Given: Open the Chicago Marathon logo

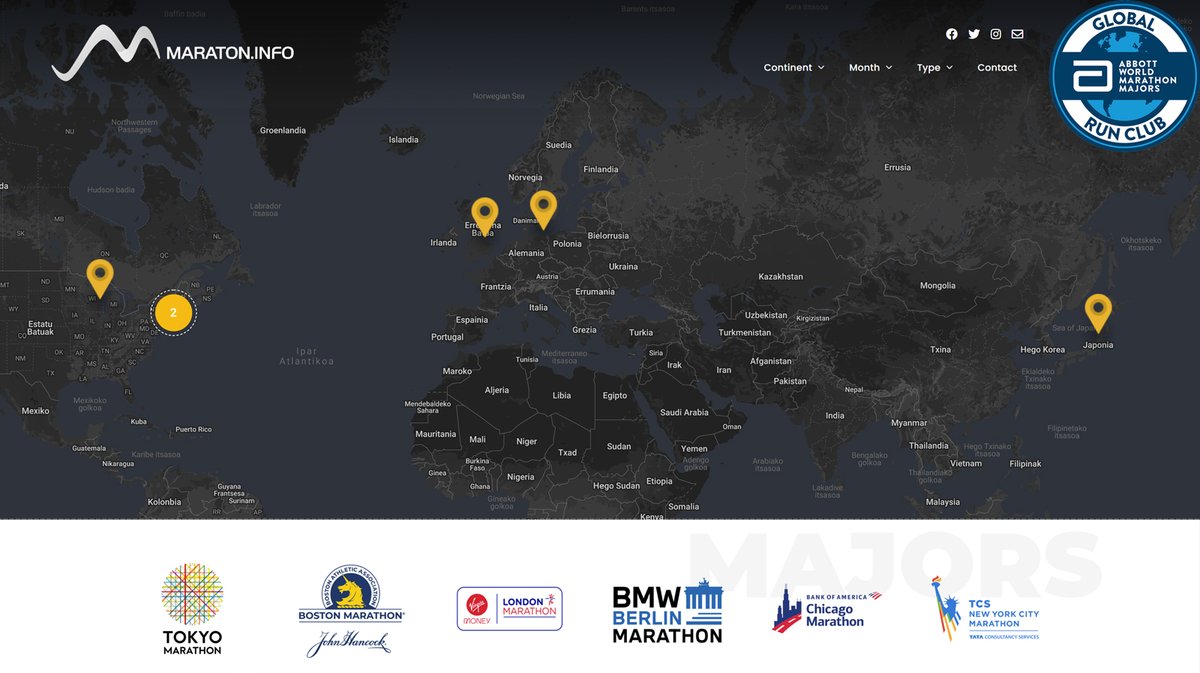Looking at the screenshot, I should point(826,609).
